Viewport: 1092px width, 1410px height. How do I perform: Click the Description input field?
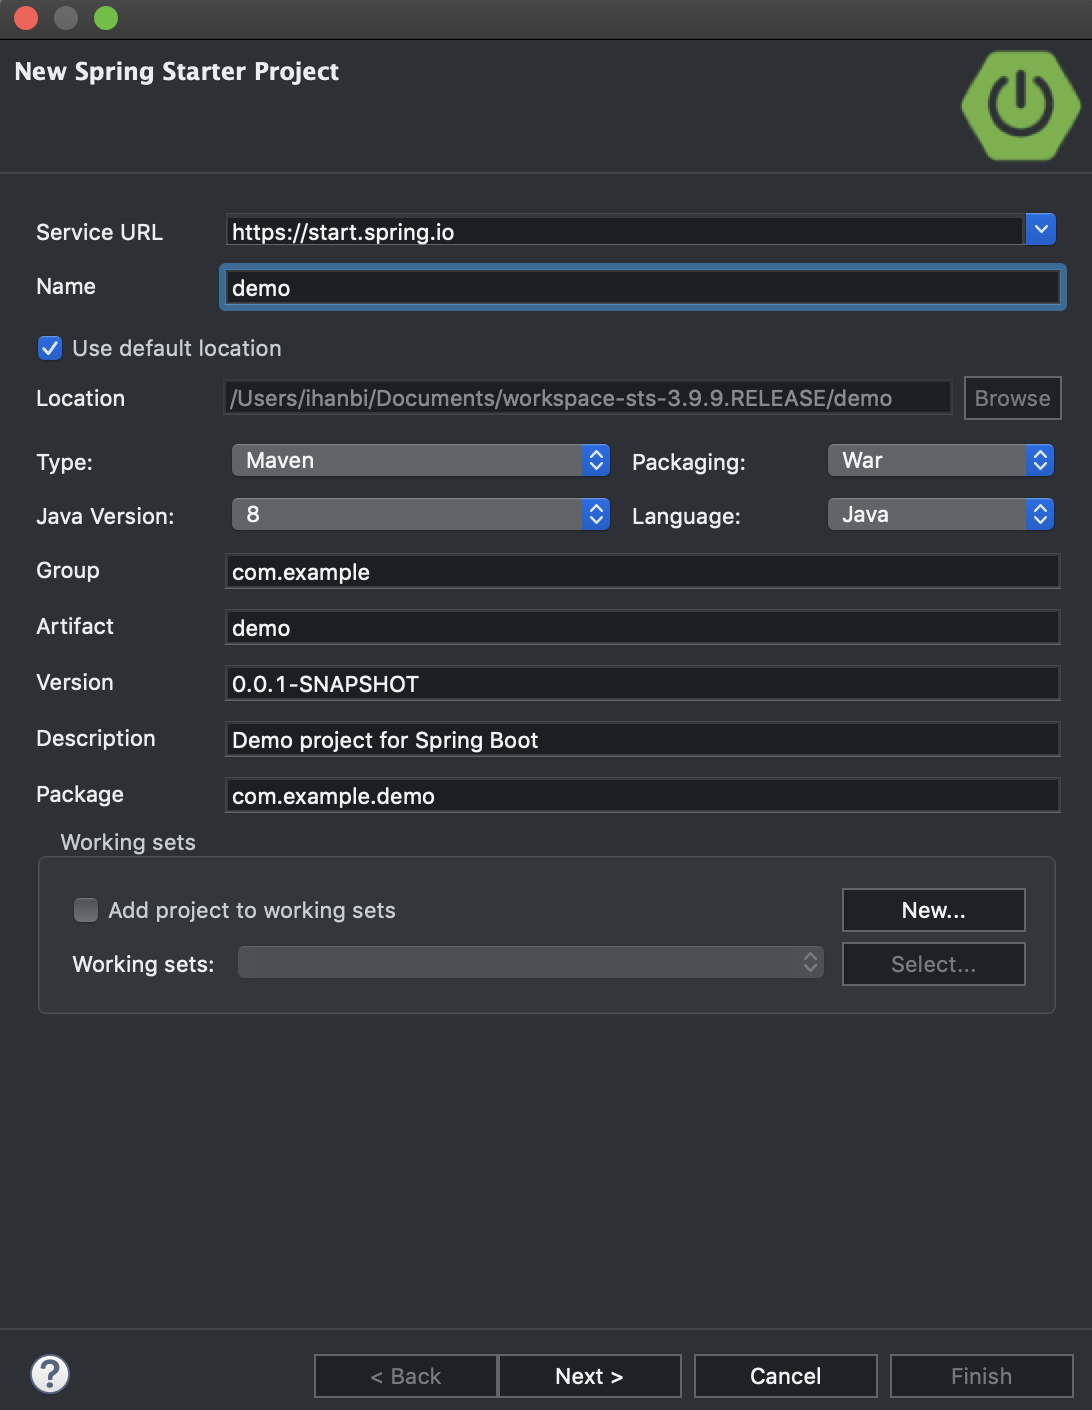(642, 740)
